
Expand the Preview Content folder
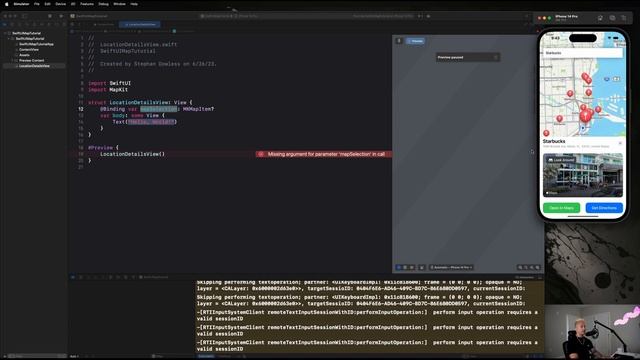12,60
